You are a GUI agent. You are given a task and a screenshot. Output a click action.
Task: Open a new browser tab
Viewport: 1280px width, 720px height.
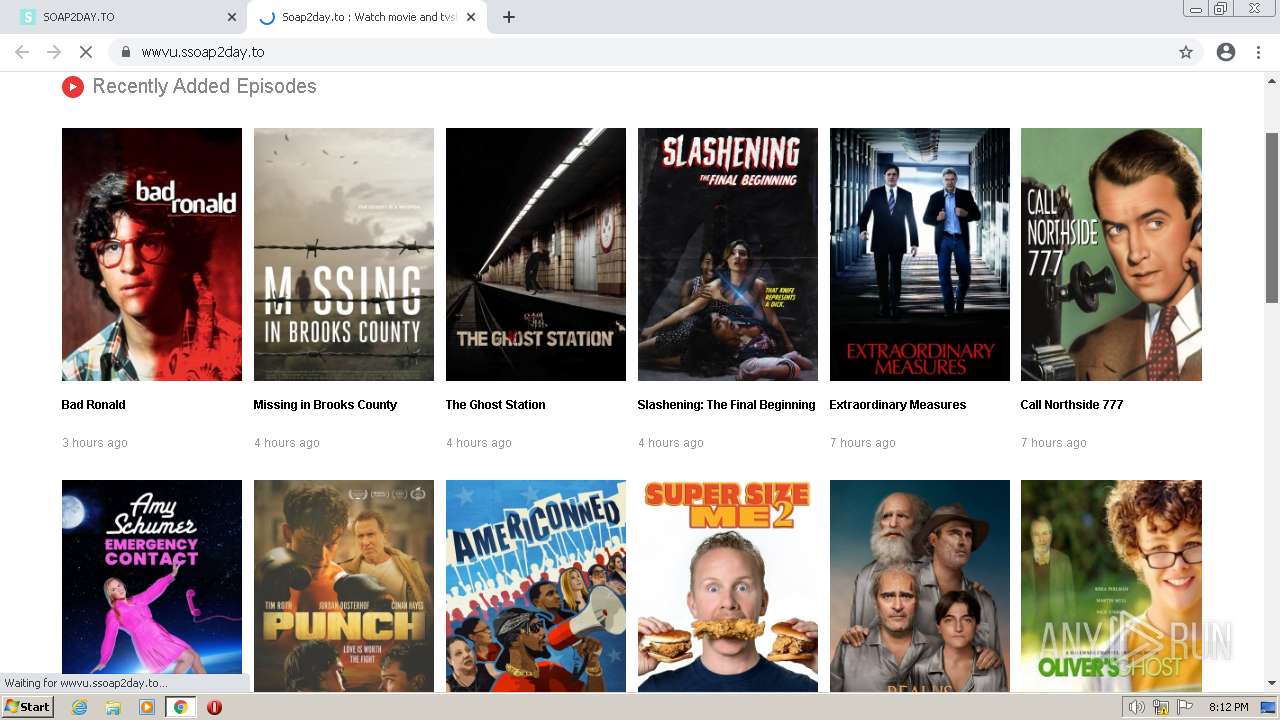pyautogui.click(x=509, y=17)
